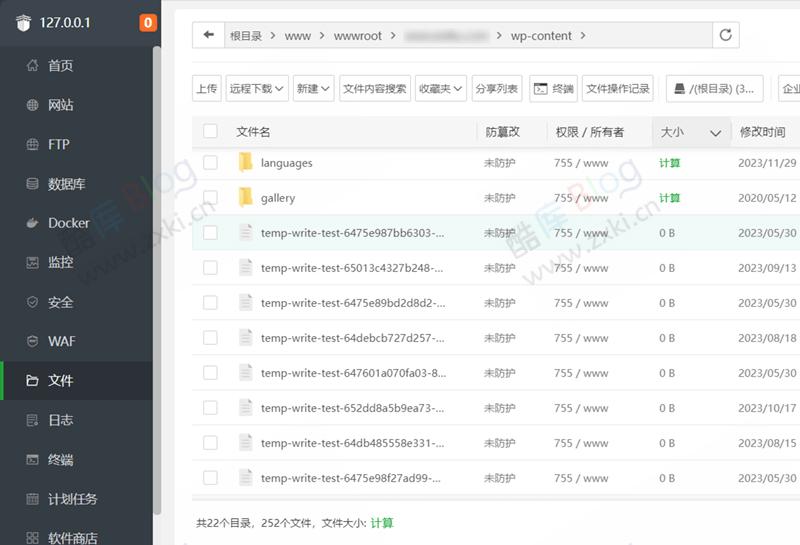Click the 日志 logs icon in sidebar

32,420
